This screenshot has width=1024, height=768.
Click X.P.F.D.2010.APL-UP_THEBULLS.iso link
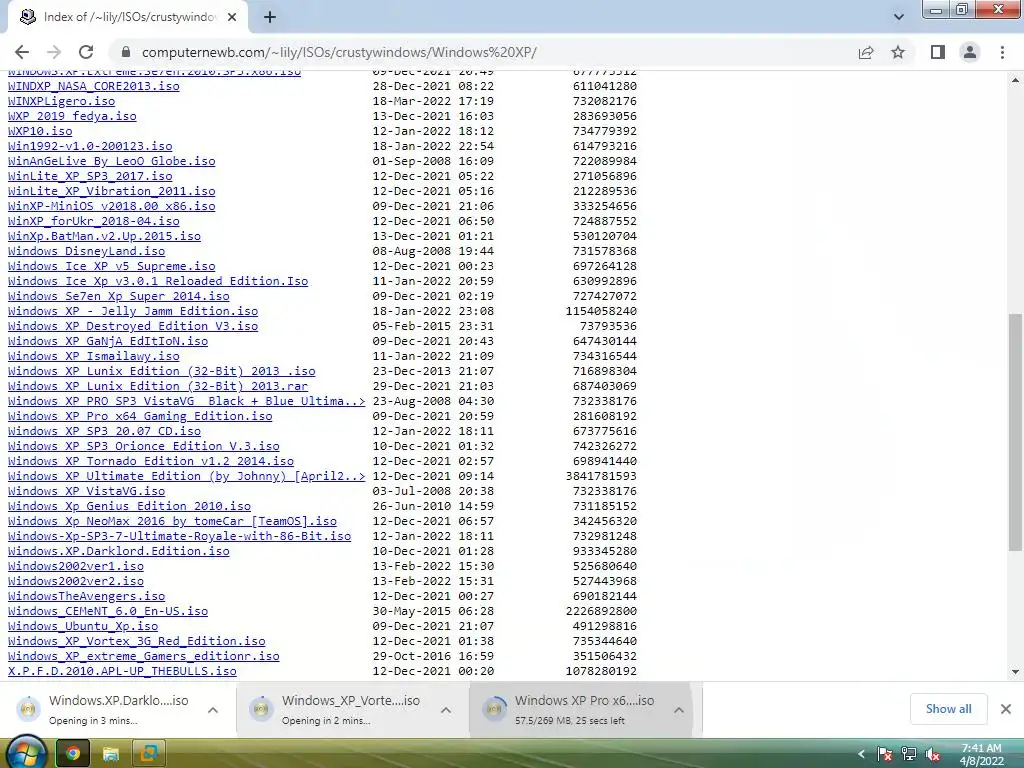pos(122,672)
